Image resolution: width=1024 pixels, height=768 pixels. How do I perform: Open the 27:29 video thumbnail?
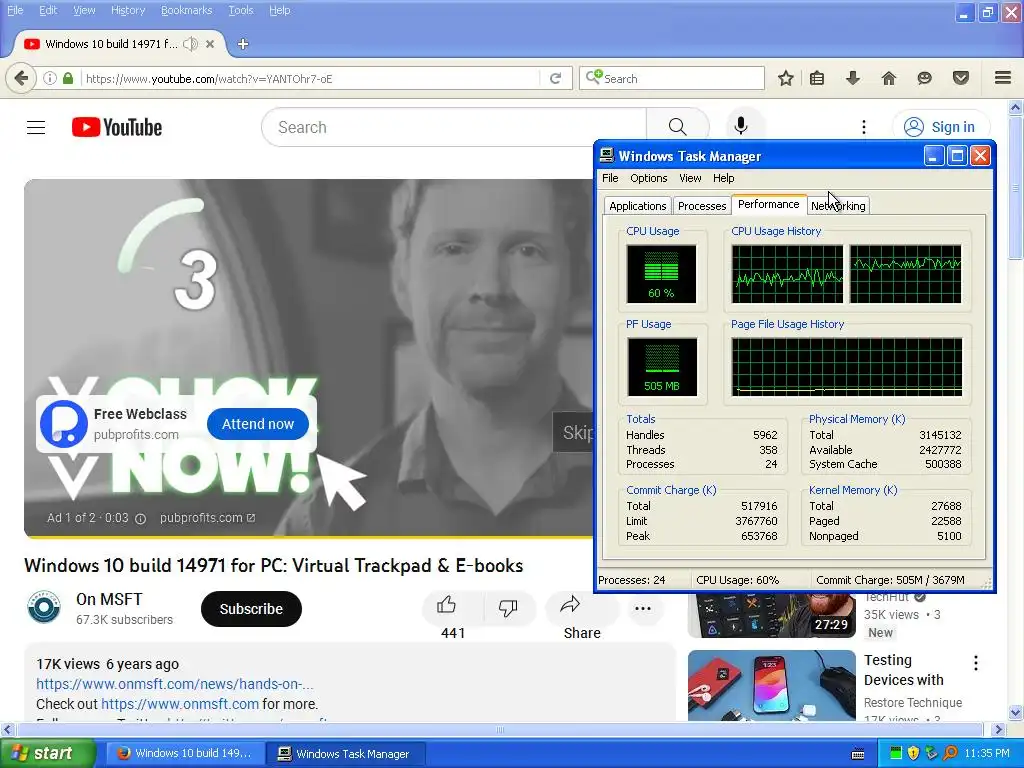(x=771, y=615)
